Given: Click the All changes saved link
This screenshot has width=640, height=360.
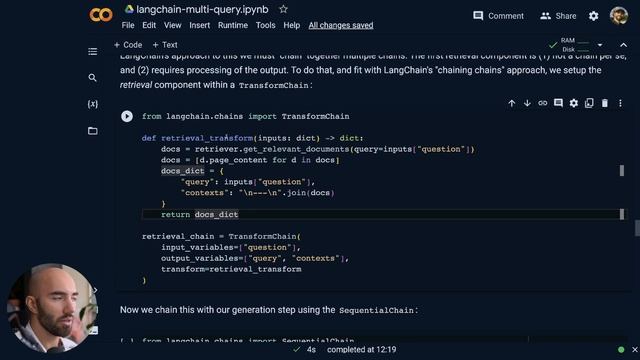Looking at the screenshot, I should 341,25.
